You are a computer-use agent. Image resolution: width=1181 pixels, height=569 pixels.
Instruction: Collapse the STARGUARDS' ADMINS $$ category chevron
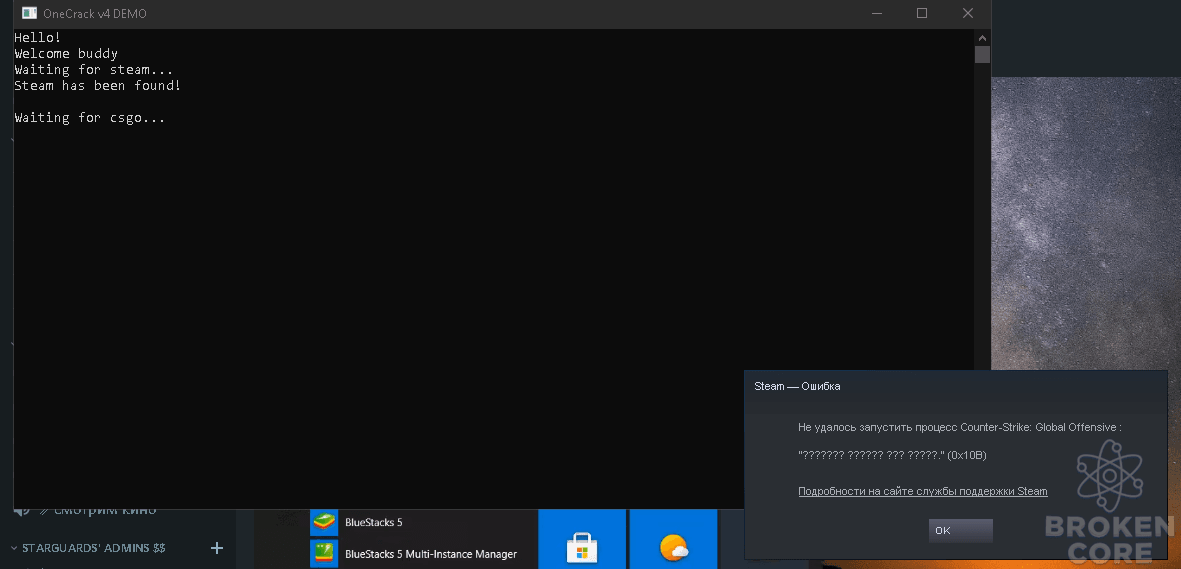[14, 548]
